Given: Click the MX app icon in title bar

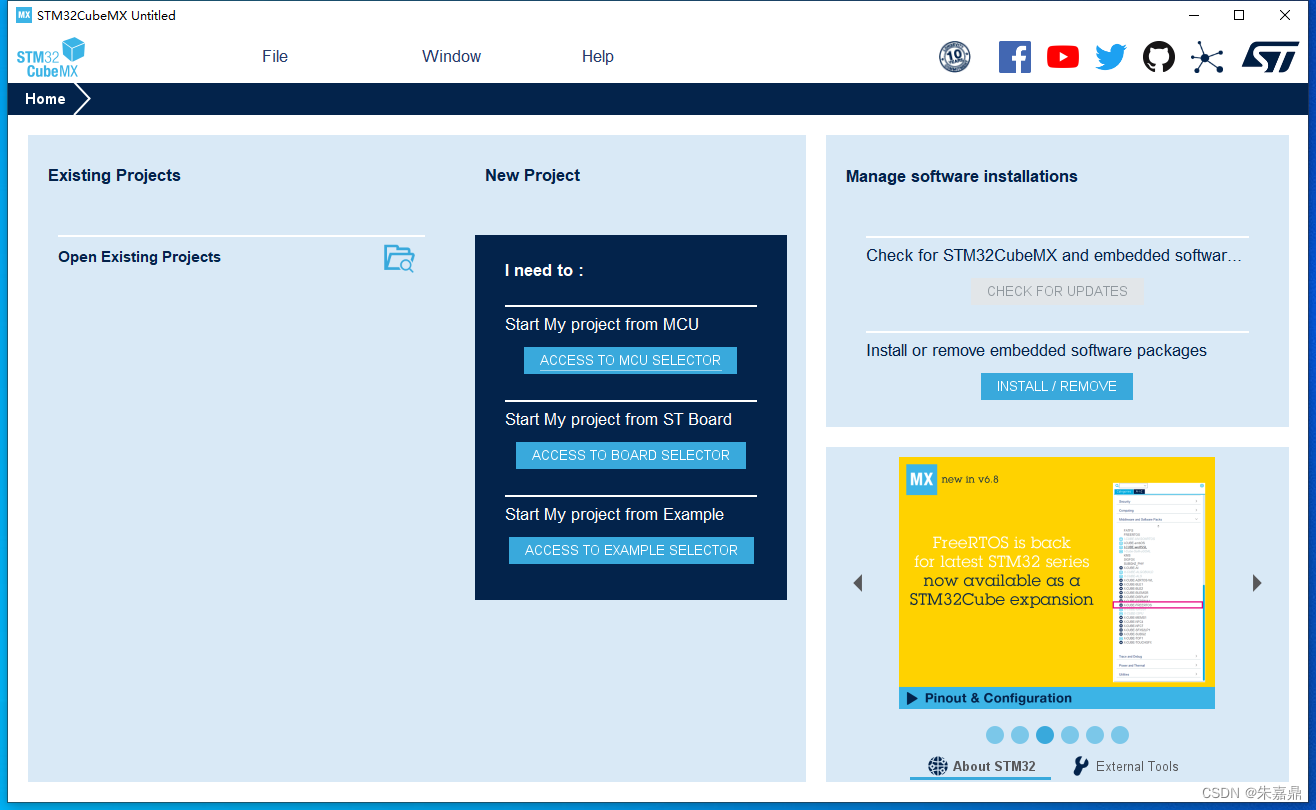Looking at the screenshot, I should 24,15.
